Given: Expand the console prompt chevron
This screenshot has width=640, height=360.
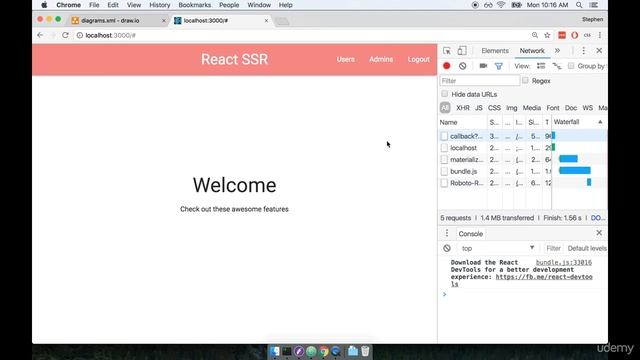Looking at the screenshot, I should 444,294.
